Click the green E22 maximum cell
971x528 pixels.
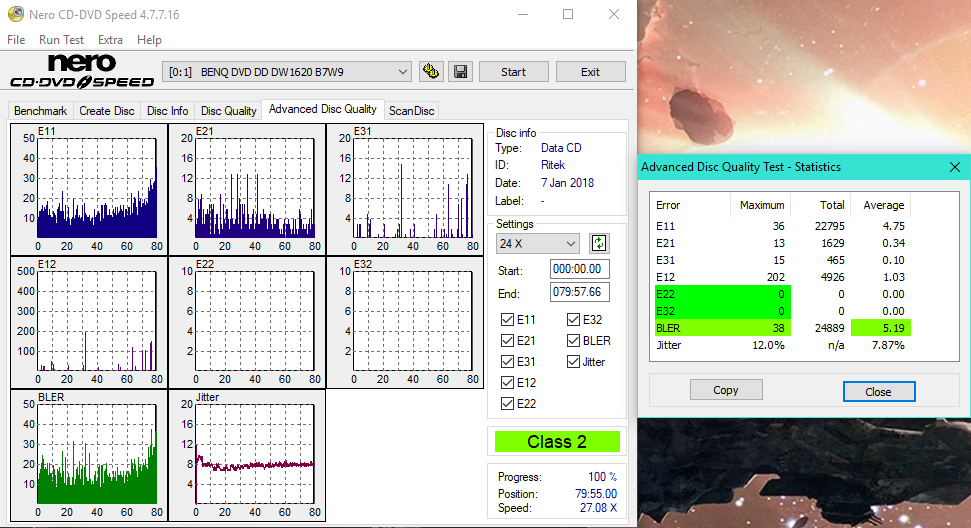760,294
